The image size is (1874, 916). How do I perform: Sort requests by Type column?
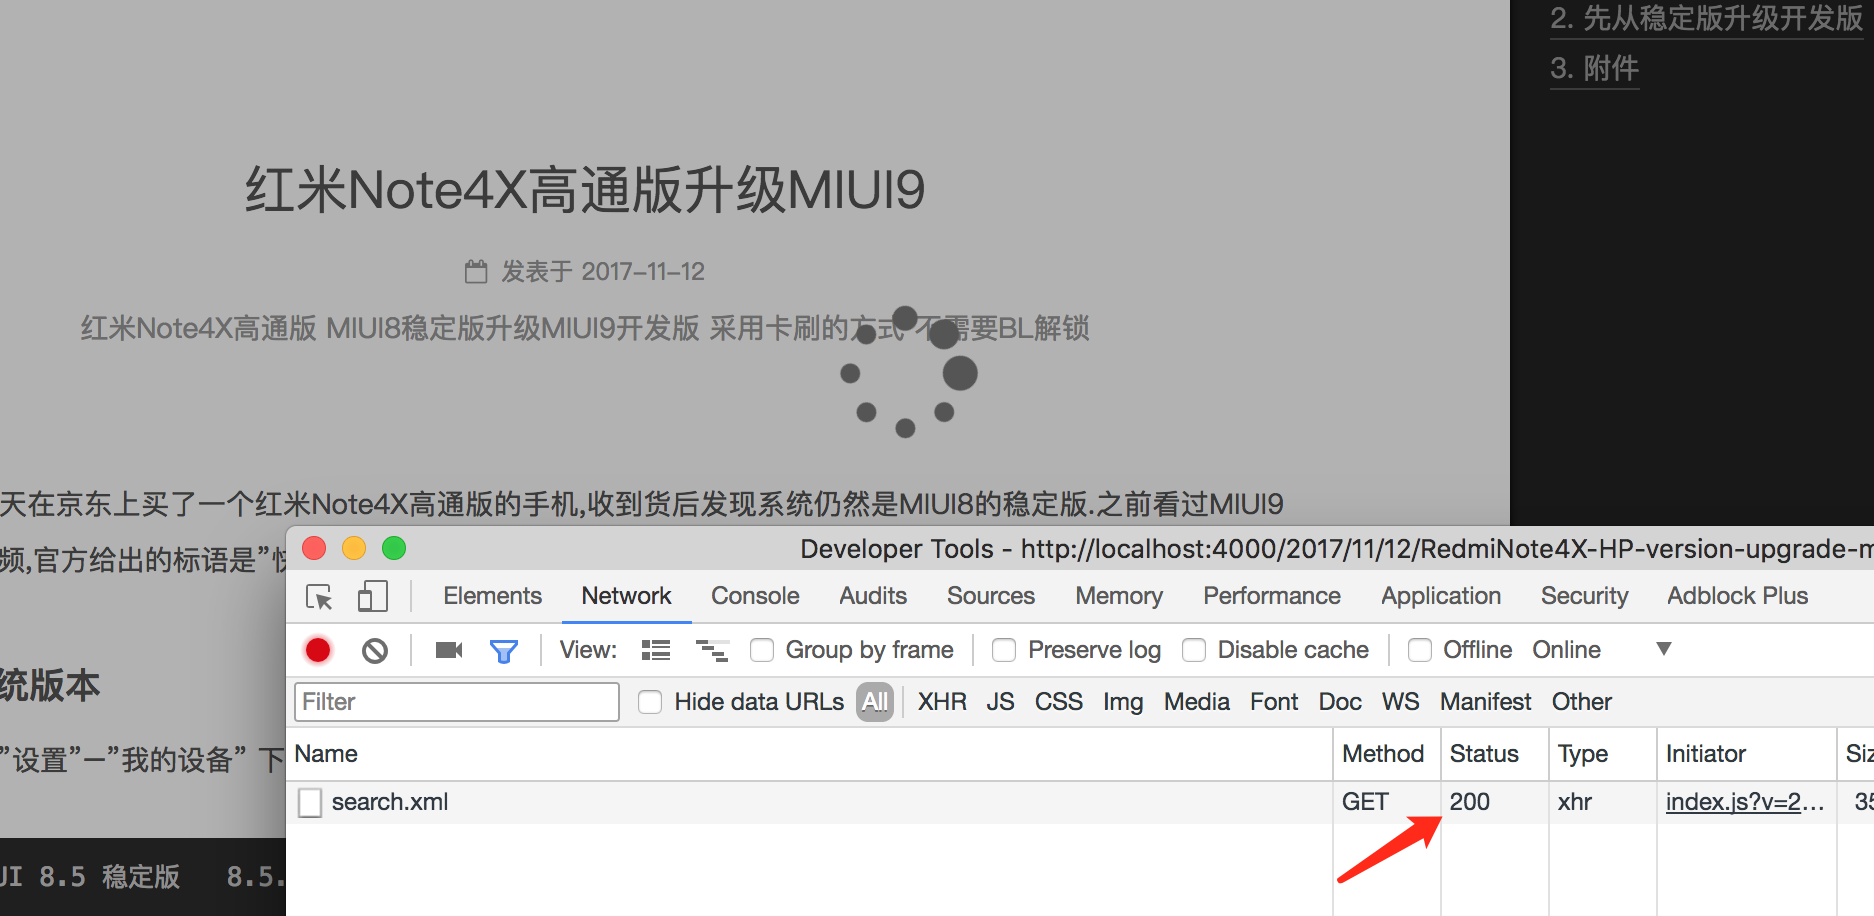coord(1603,754)
